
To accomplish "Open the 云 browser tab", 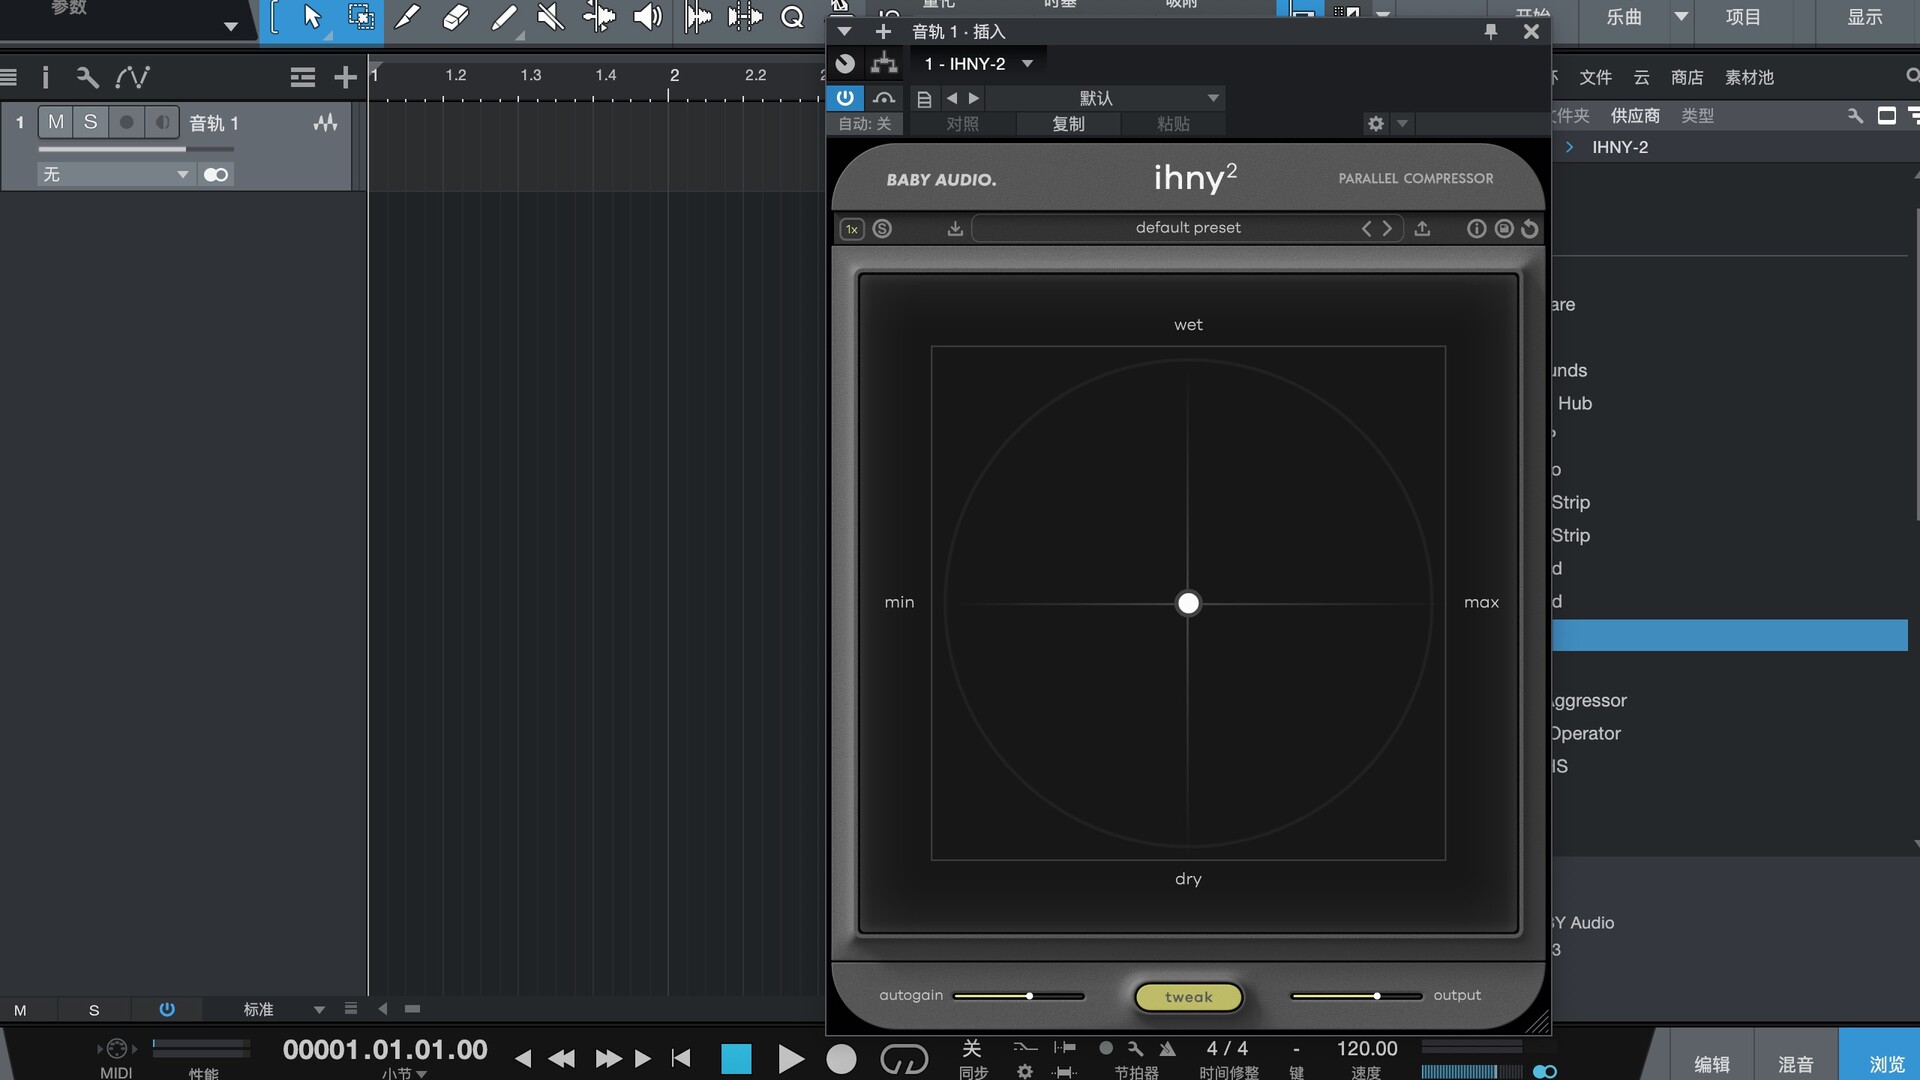I will 1641,77.
